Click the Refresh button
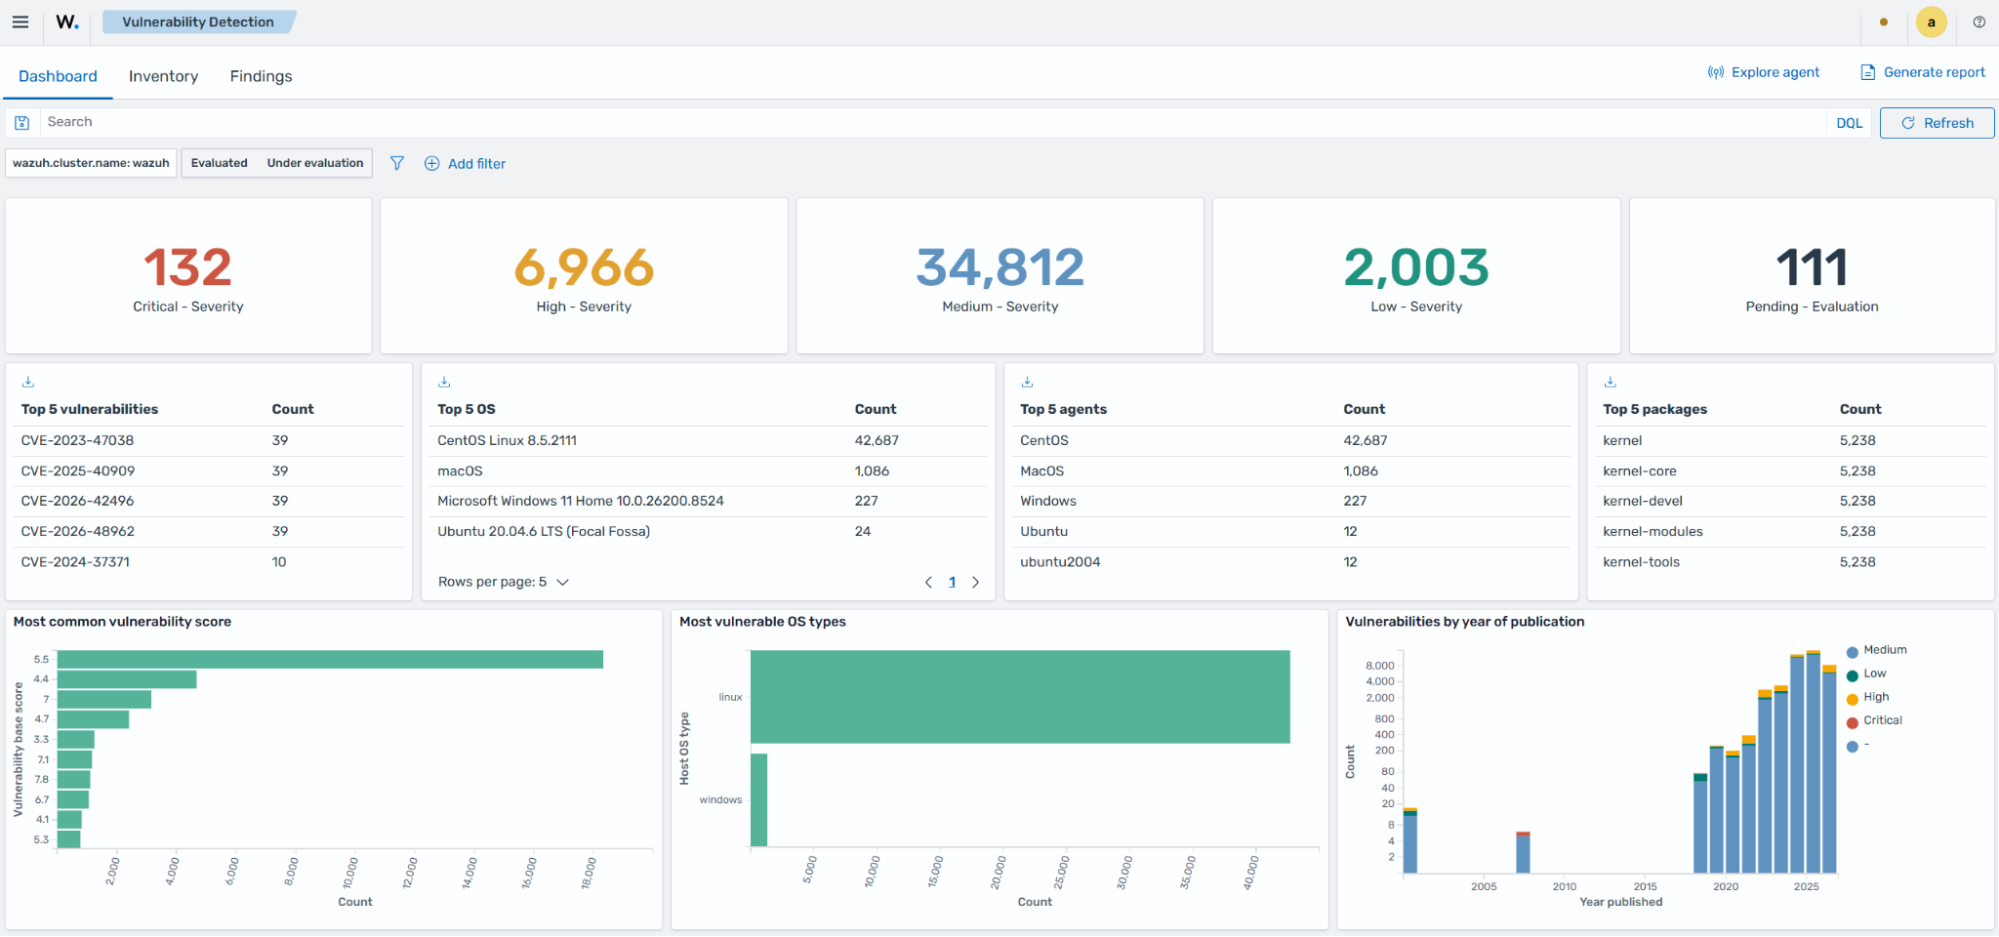Image resolution: width=1999 pixels, height=937 pixels. click(1937, 123)
